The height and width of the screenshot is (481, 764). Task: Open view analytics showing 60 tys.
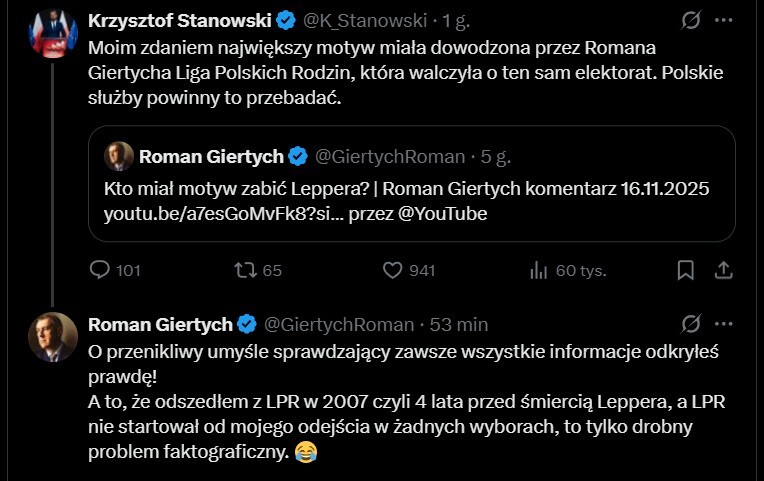coord(539,270)
